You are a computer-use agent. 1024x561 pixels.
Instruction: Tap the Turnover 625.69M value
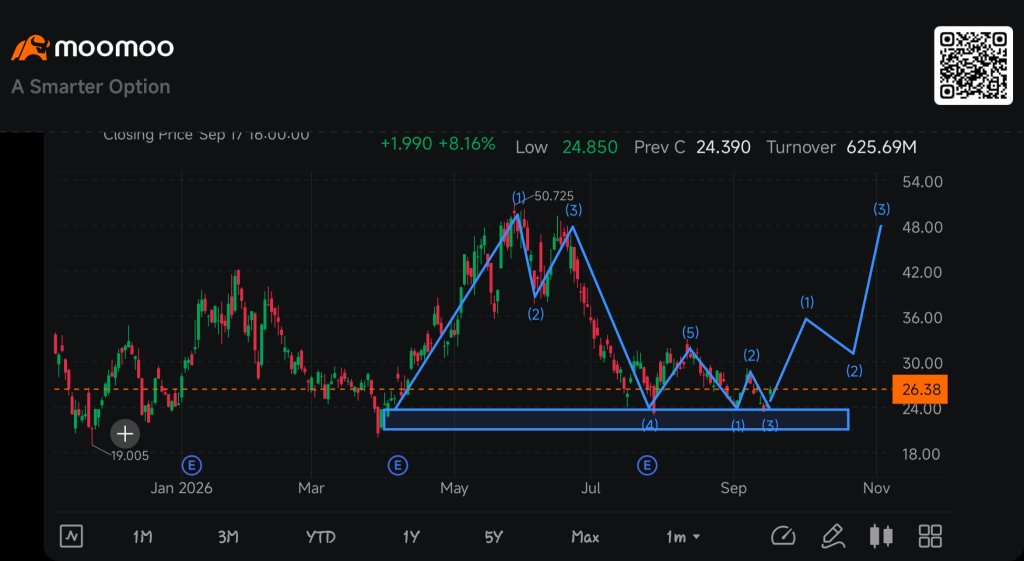[x=841, y=147]
